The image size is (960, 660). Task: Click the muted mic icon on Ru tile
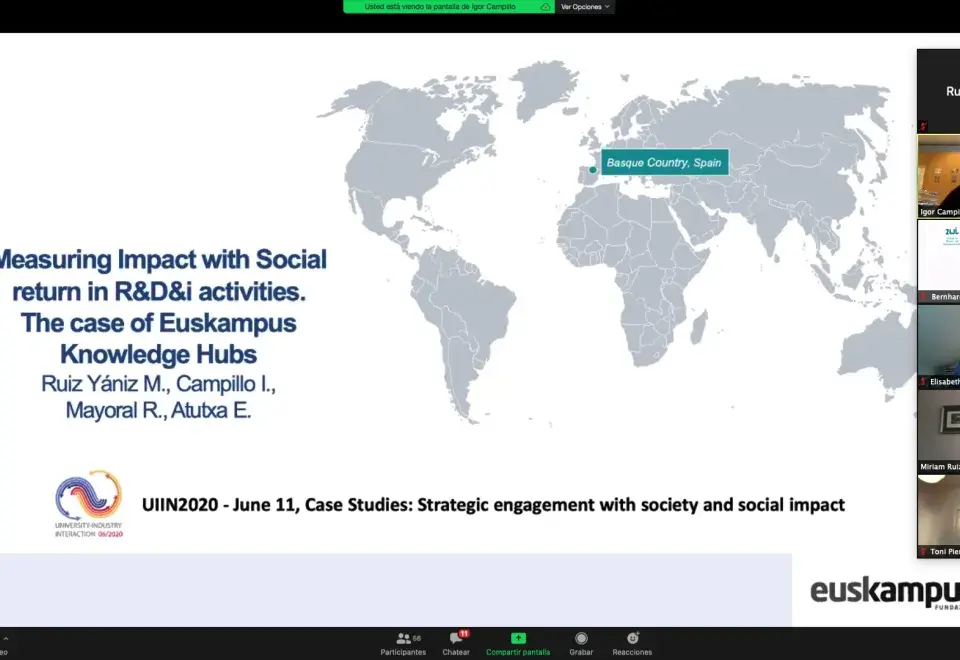click(923, 126)
